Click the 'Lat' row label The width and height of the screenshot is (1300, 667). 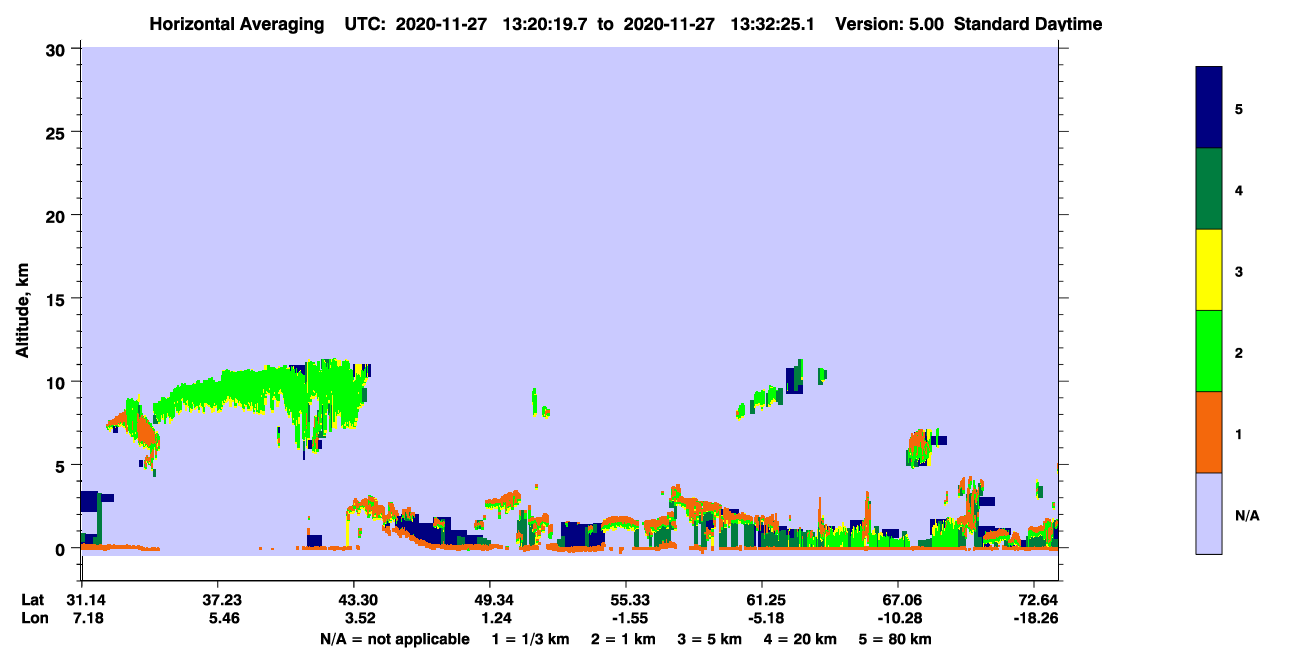click(32, 600)
